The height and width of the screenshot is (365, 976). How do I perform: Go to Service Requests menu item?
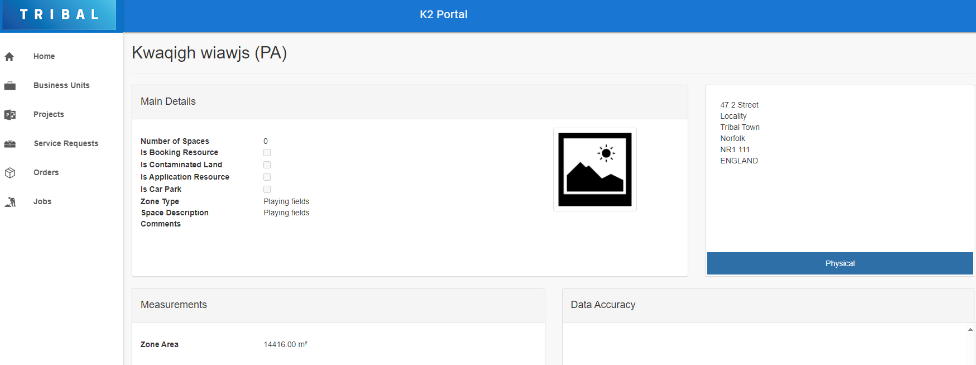[x=66, y=143]
